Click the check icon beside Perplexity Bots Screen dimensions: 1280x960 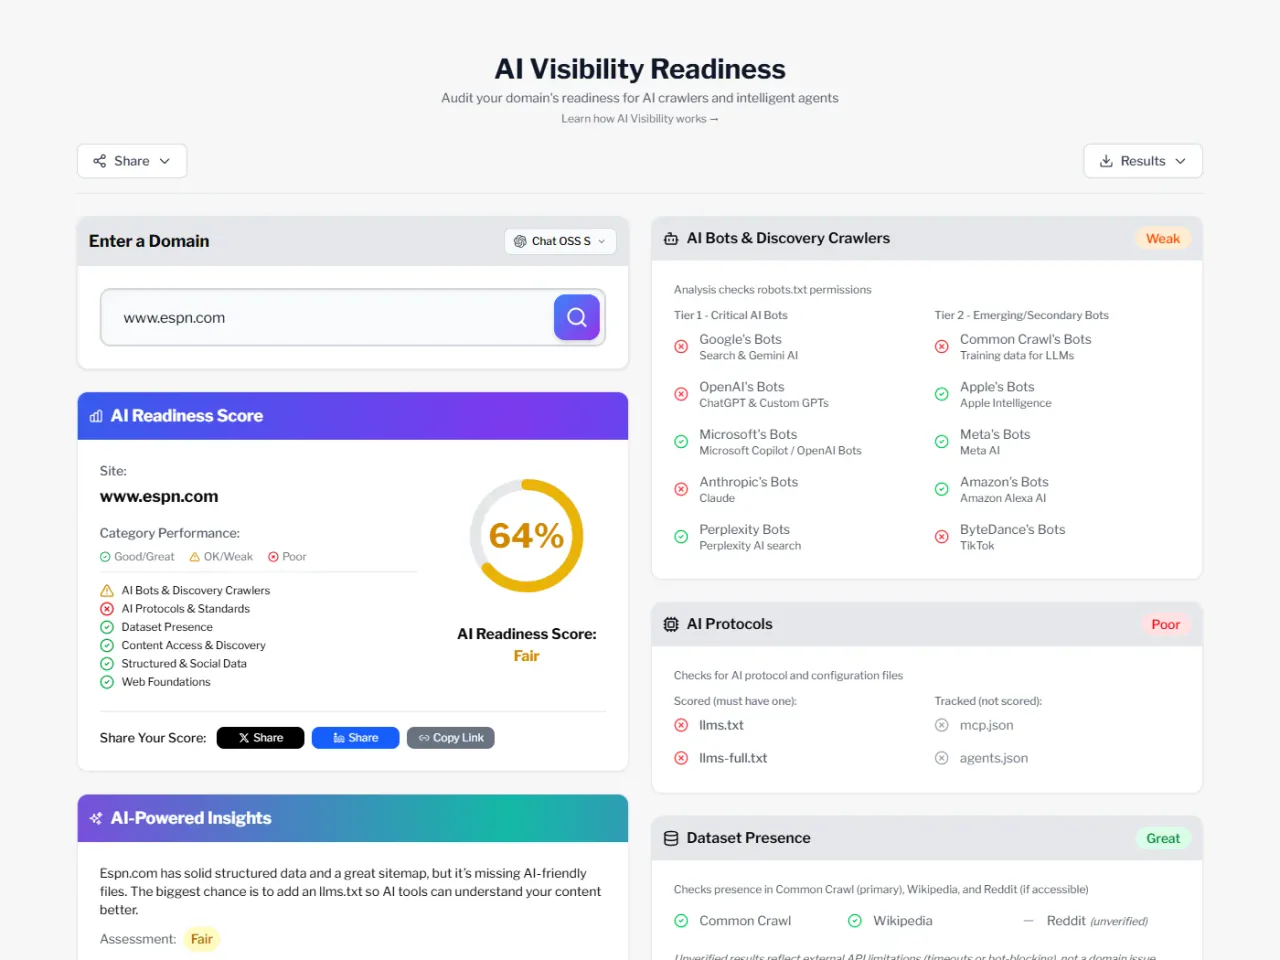click(x=681, y=537)
